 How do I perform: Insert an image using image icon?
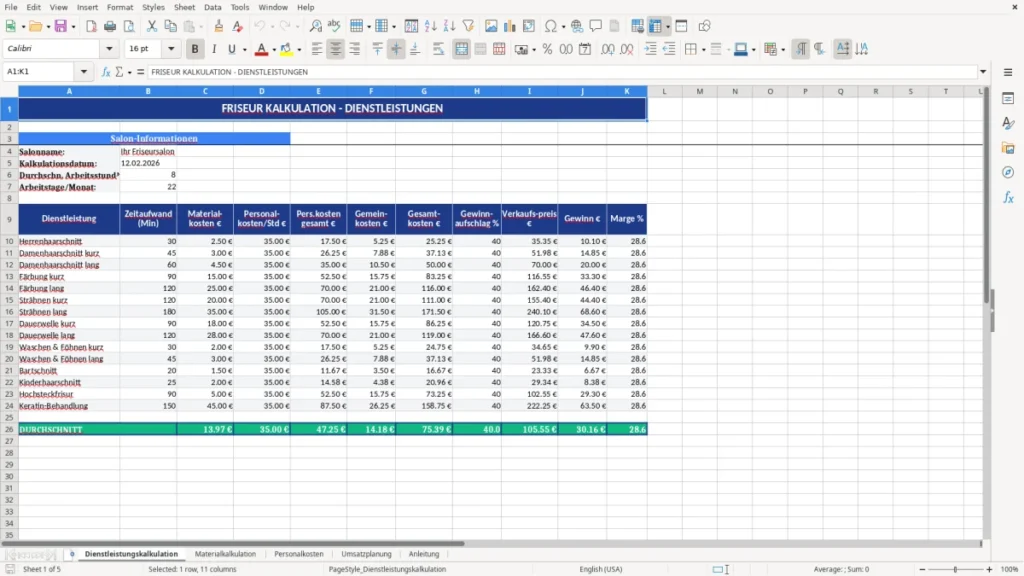click(491, 26)
